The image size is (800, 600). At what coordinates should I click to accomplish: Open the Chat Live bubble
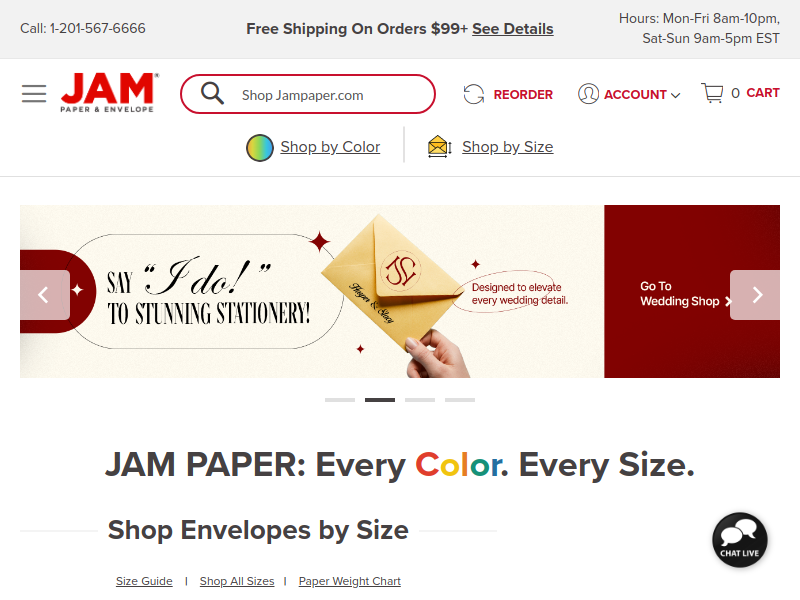(739, 540)
